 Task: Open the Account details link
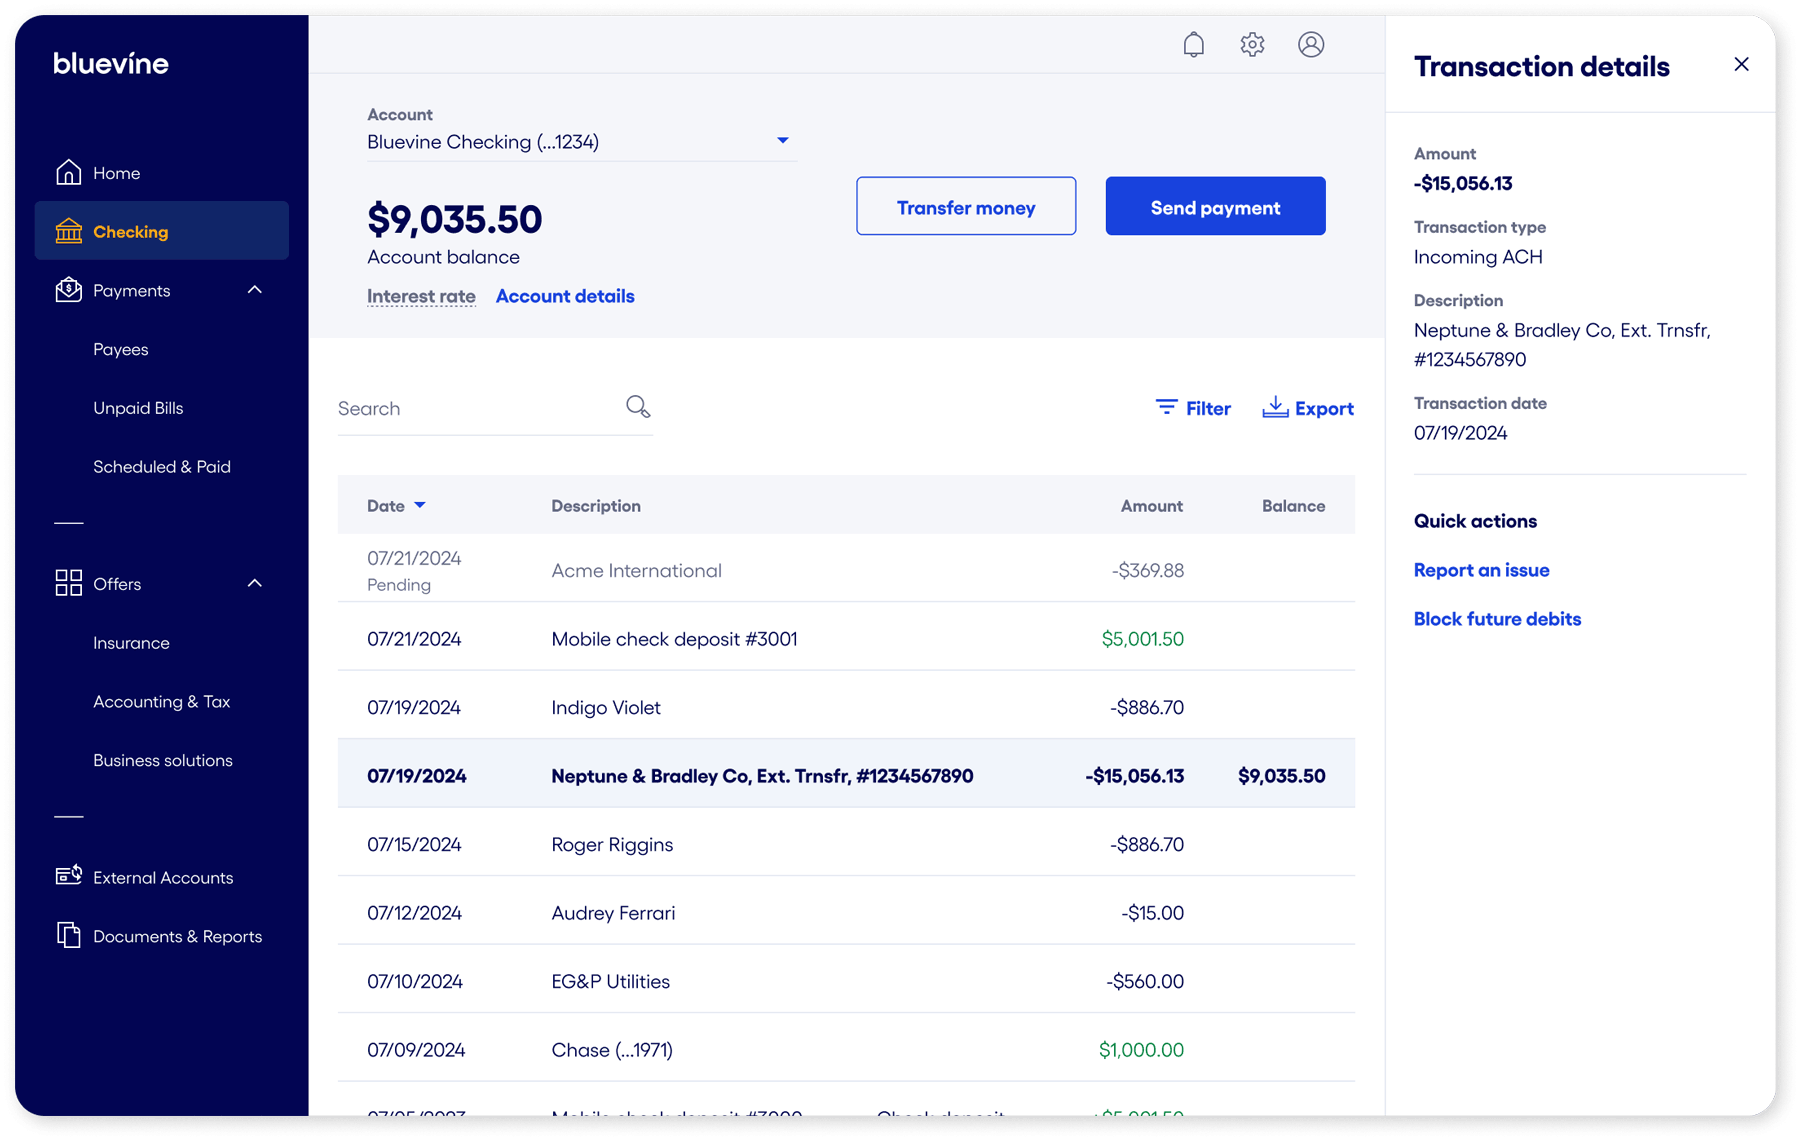pos(565,296)
